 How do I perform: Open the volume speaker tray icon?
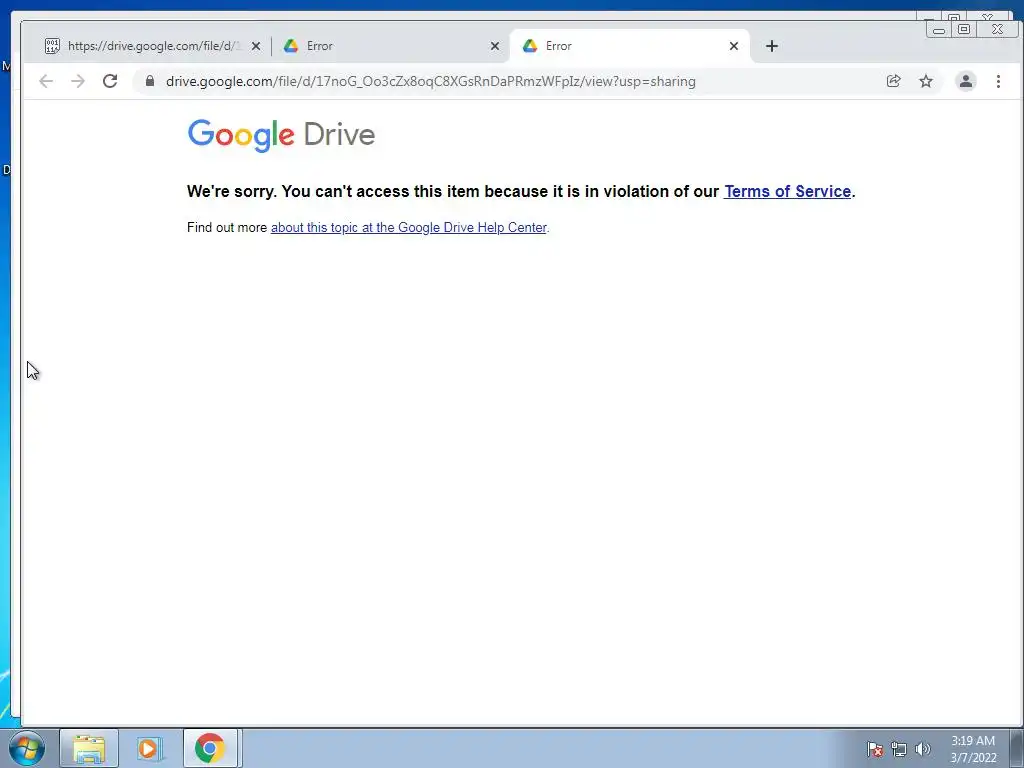point(923,749)
